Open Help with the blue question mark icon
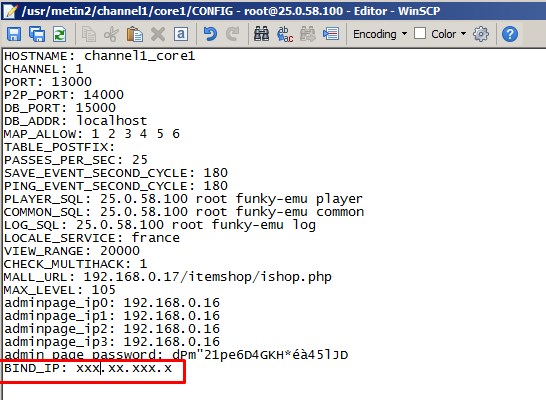 (510, 34)
